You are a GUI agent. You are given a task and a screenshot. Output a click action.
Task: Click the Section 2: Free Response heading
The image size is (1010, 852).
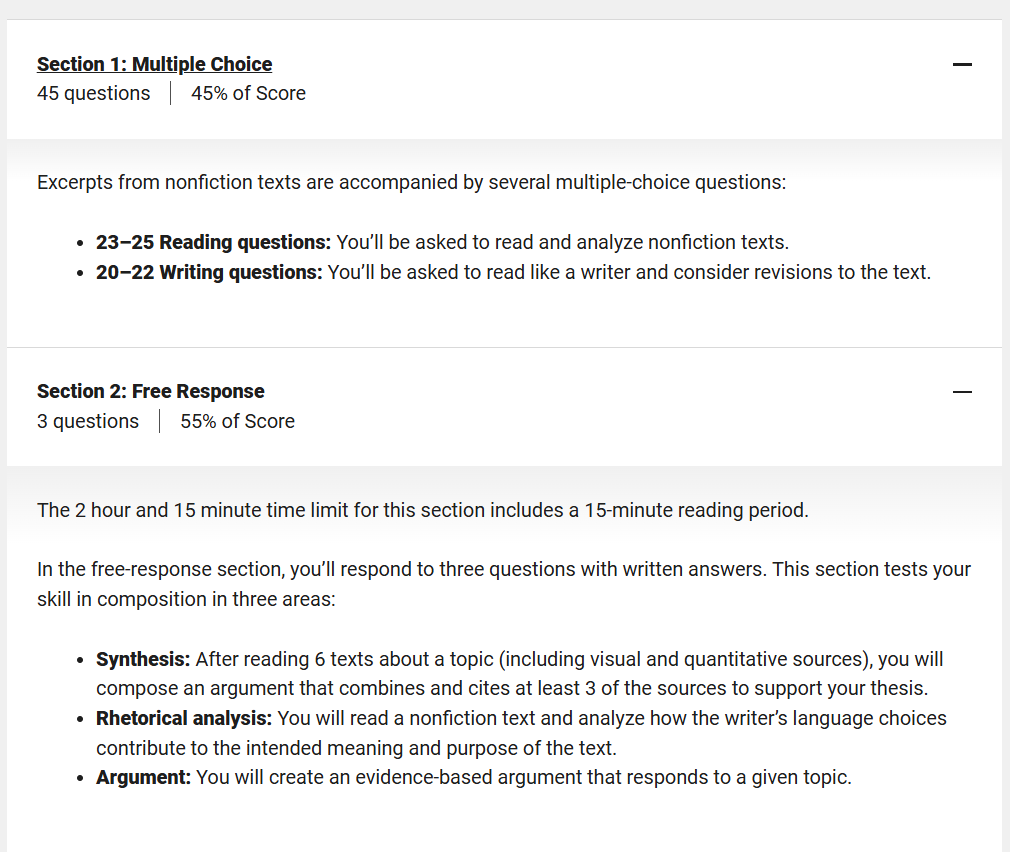pos(150,391)
